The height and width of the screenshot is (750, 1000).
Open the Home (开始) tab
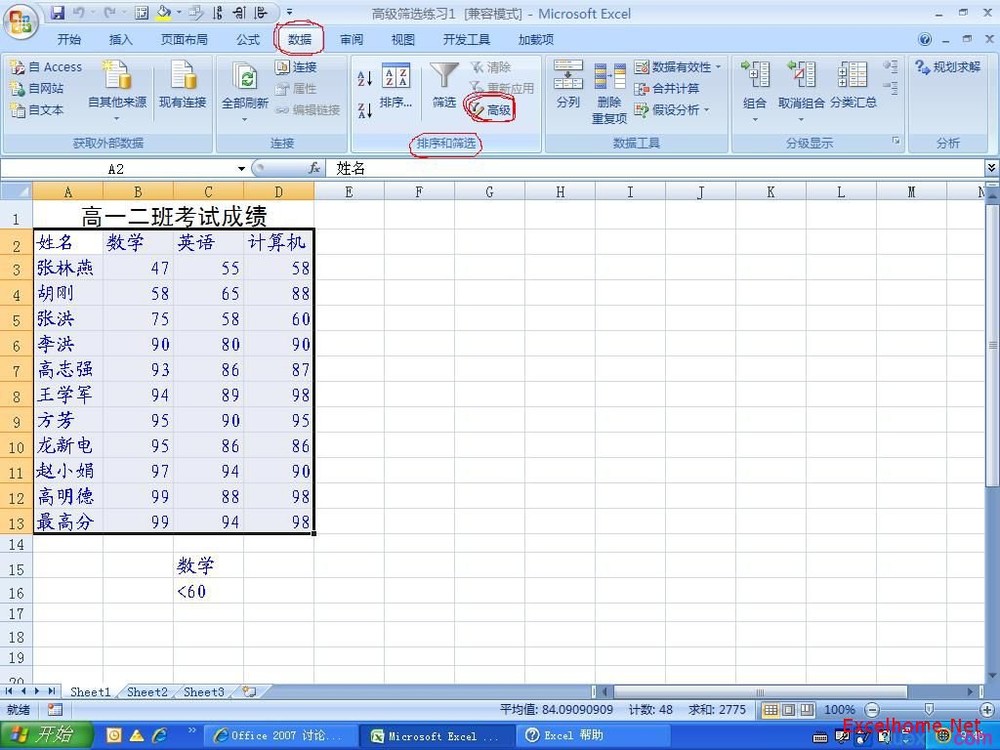[x=69, y=40]
